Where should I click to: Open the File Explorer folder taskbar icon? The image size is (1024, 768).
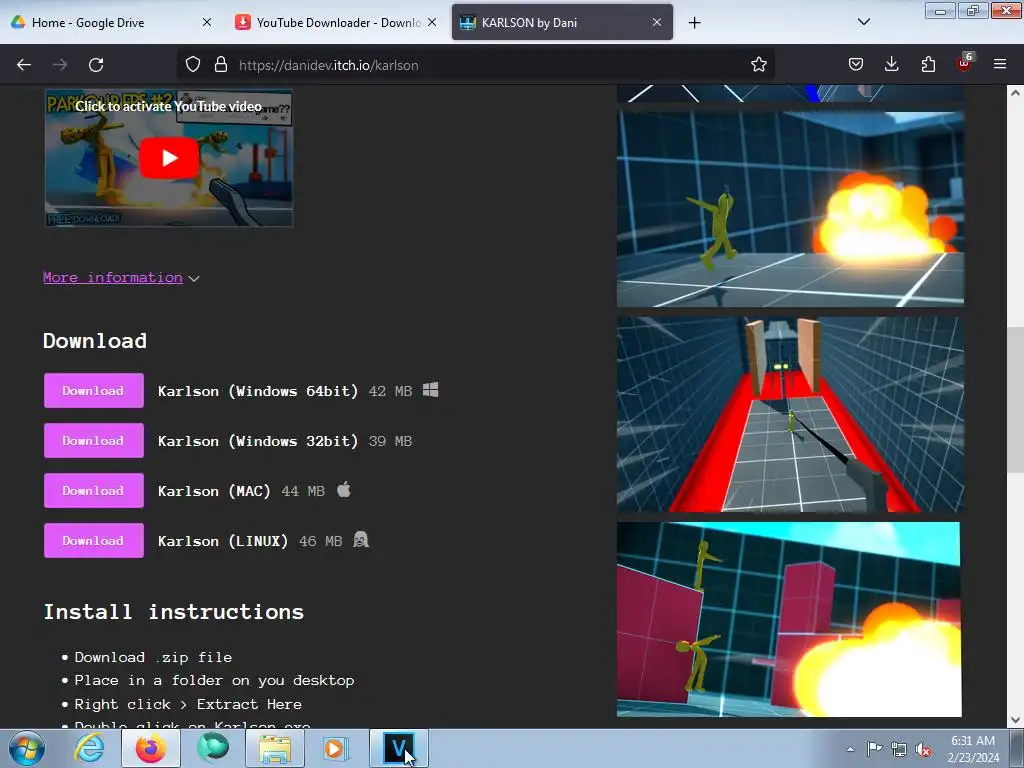pyautogui.click(x=275, y=748)
